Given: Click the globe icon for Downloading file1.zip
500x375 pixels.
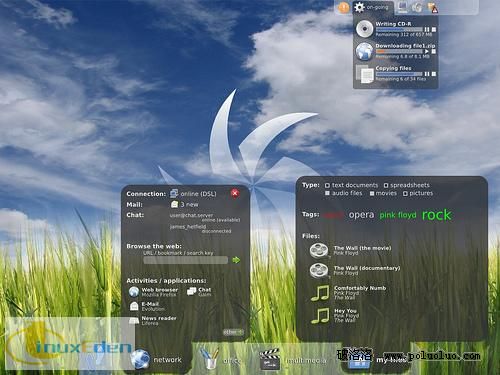Looking at the screenshot, I should [364, 51].
